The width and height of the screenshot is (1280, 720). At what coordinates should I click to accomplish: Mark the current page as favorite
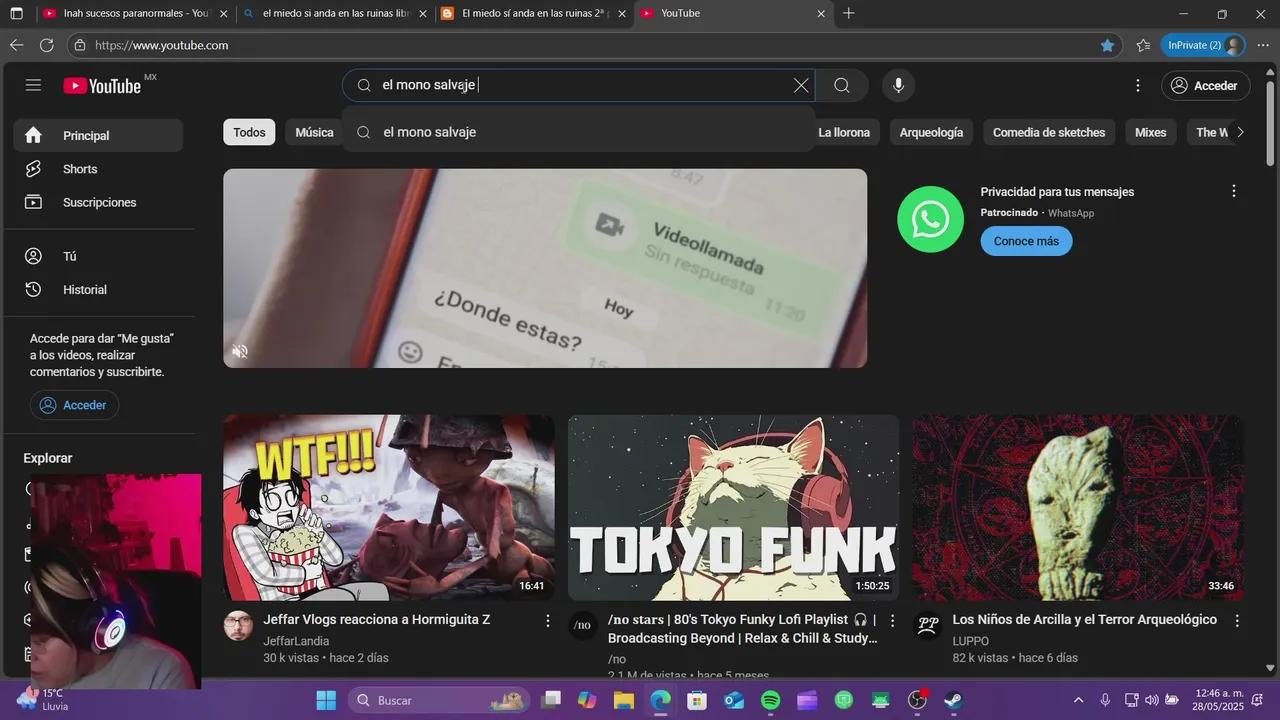pyautogui.click(x=1107, y=45)
